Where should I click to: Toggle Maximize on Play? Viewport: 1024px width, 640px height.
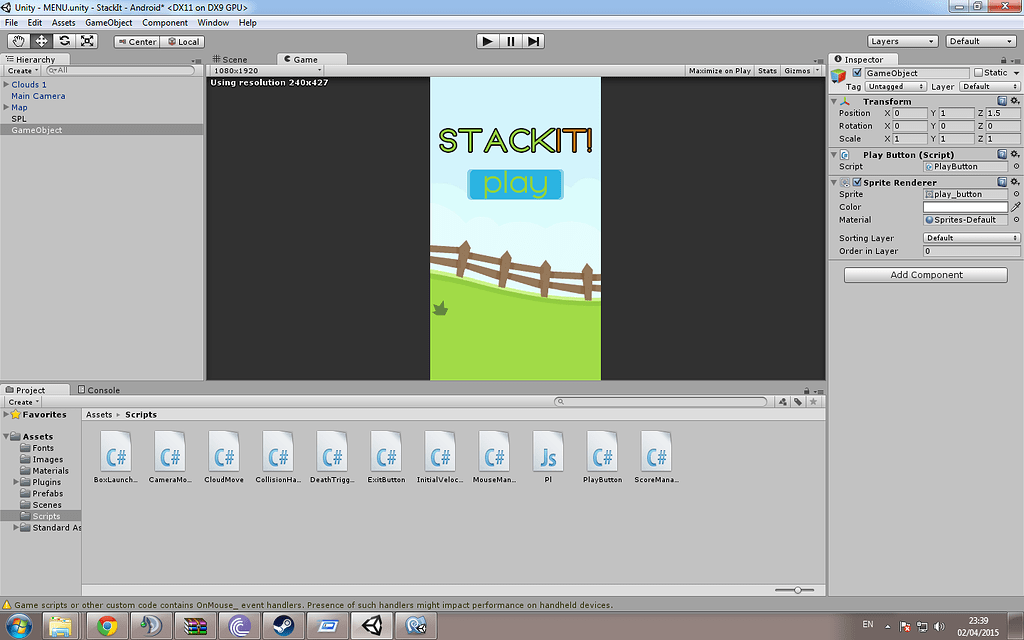(719, 70)
